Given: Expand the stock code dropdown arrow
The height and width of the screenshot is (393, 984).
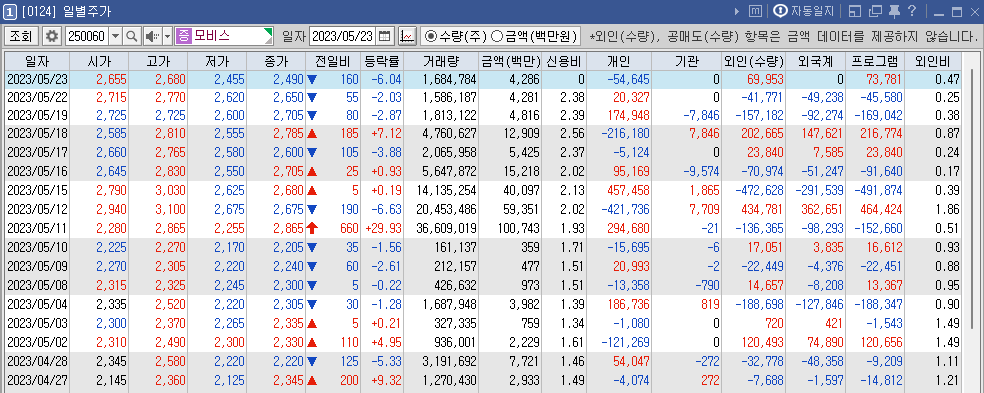Looking at the screenshot, I should point(115,36).
